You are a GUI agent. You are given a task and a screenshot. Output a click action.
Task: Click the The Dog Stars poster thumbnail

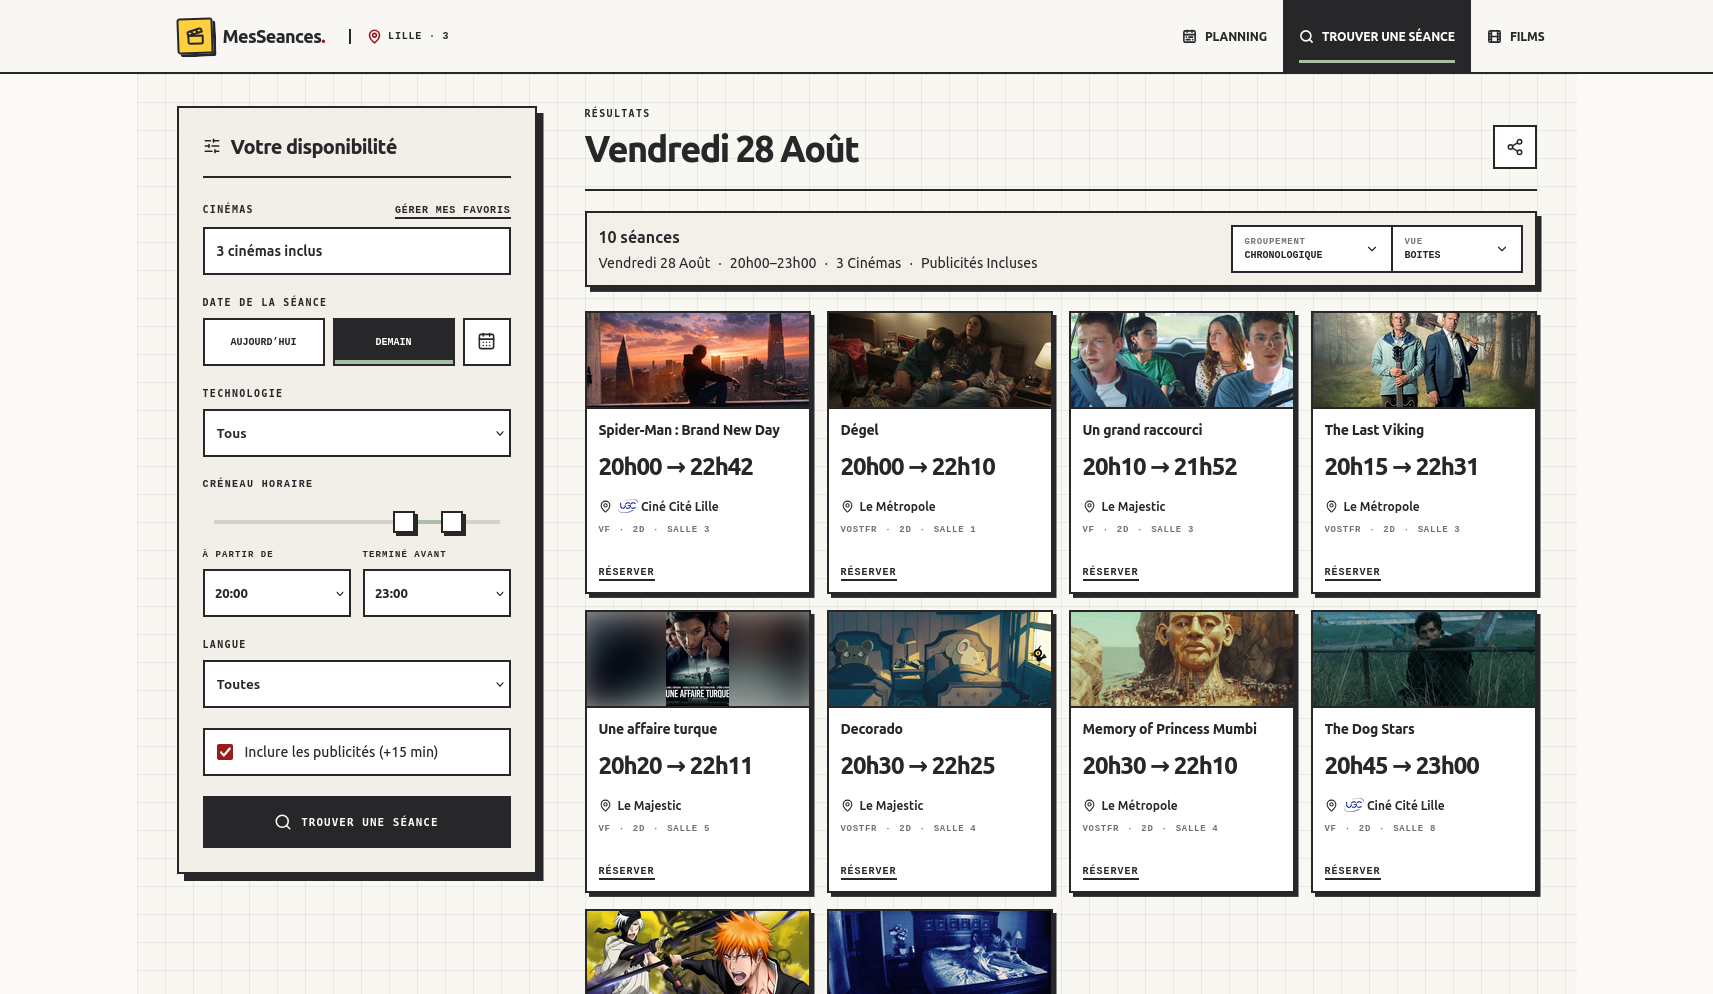tap(1424, 659)
